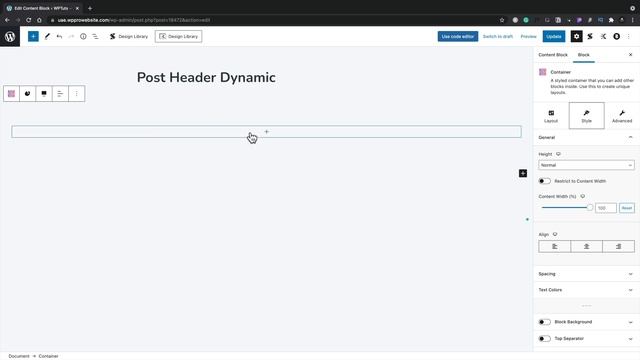Viewport: 640px width, 360px height.
Task: Open the Layout tab
Action: 551,116
